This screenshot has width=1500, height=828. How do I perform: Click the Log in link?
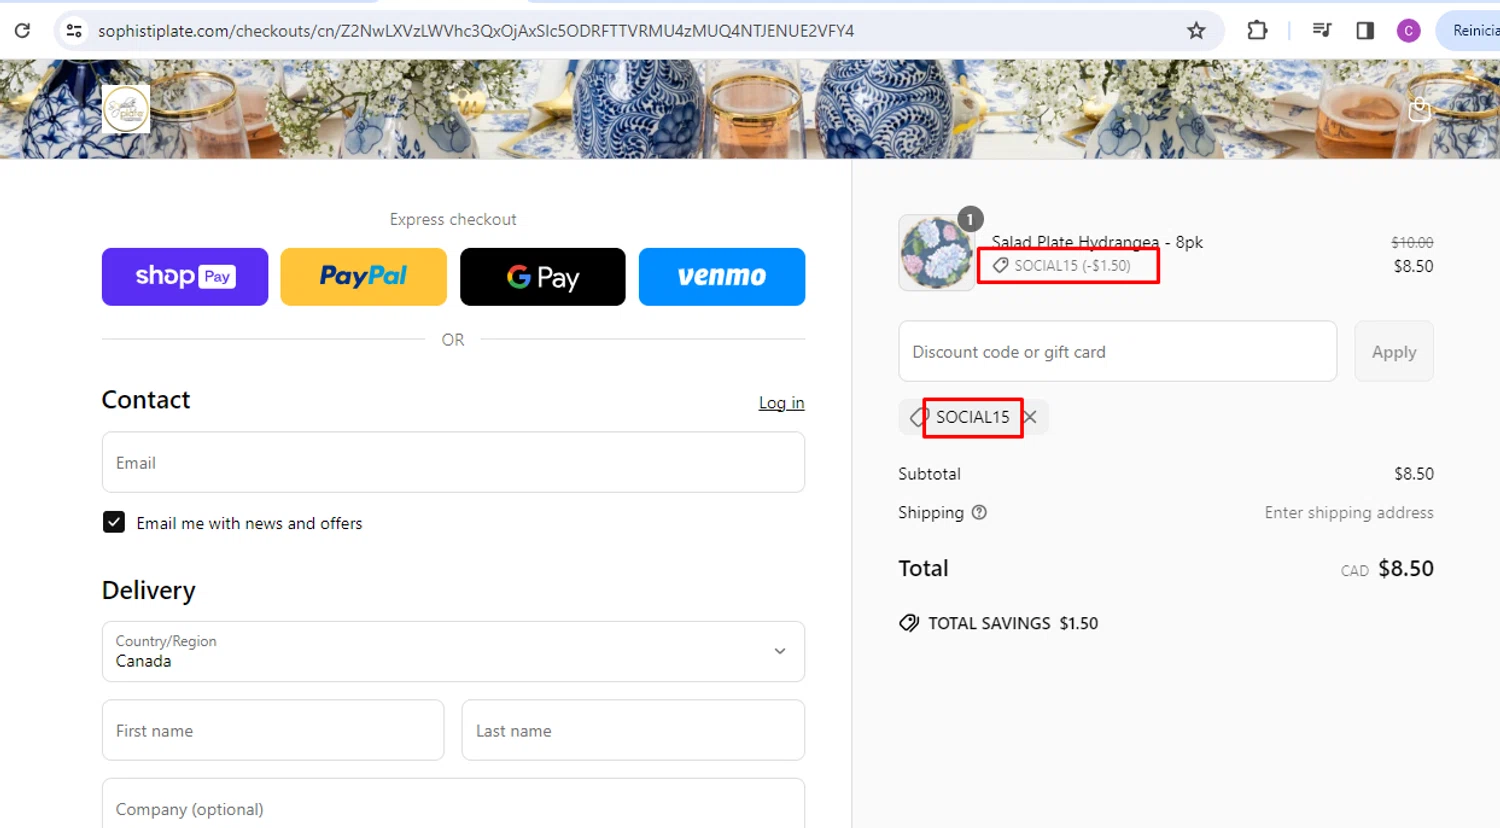click(x=781, y=403)
